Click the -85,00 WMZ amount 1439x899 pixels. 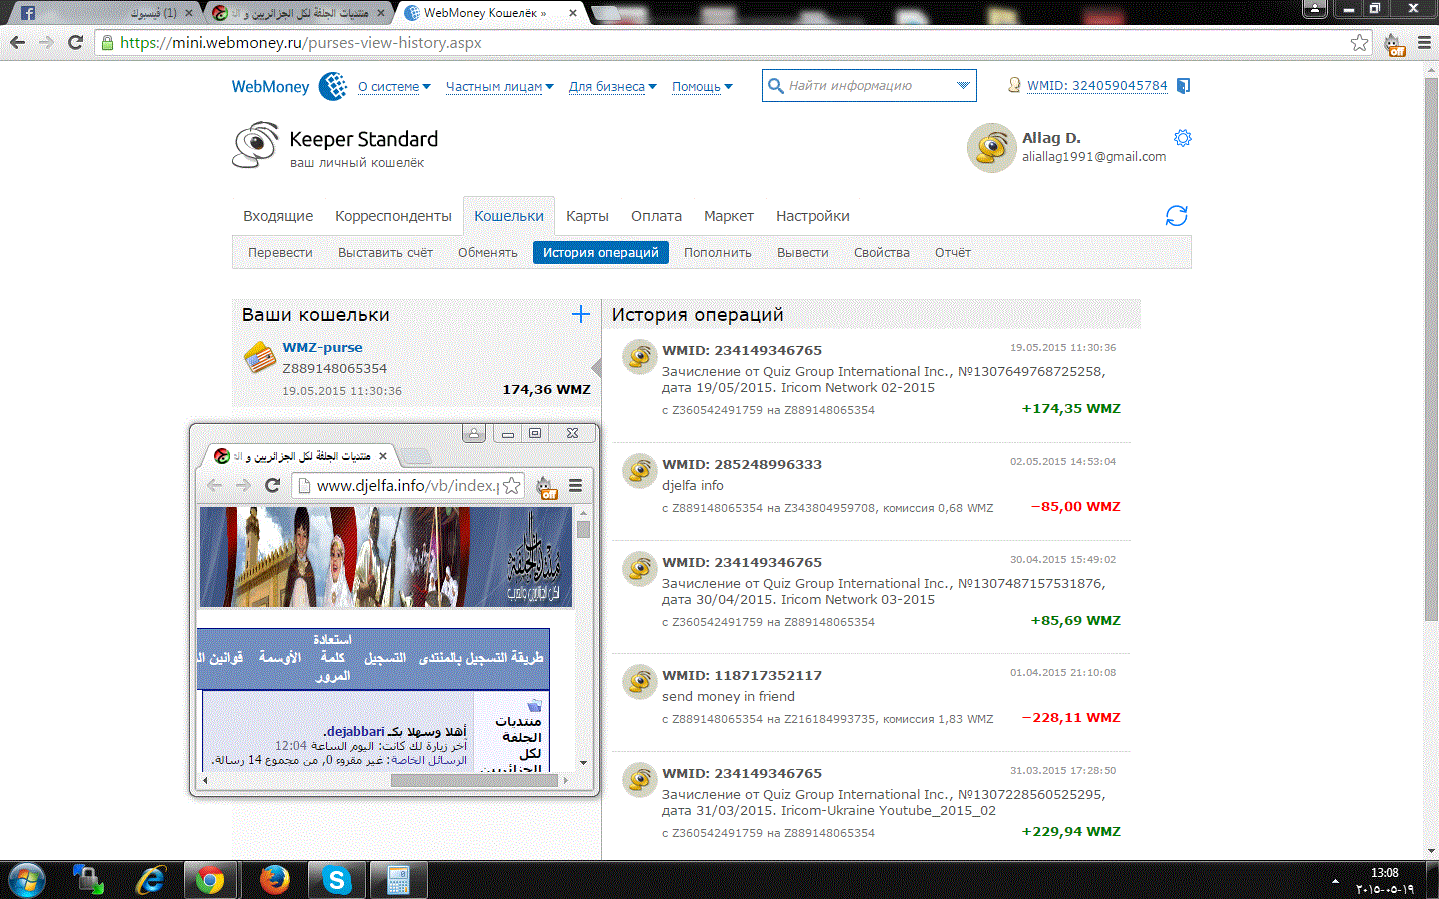[1076, 507]
